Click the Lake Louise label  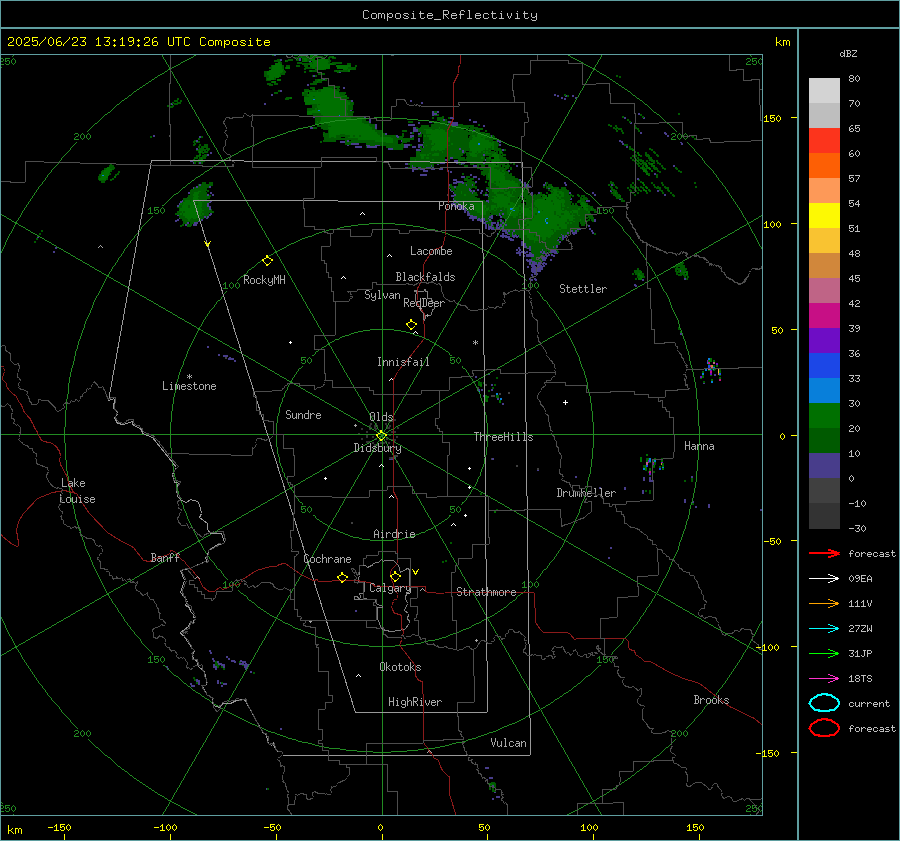[77, 491]
